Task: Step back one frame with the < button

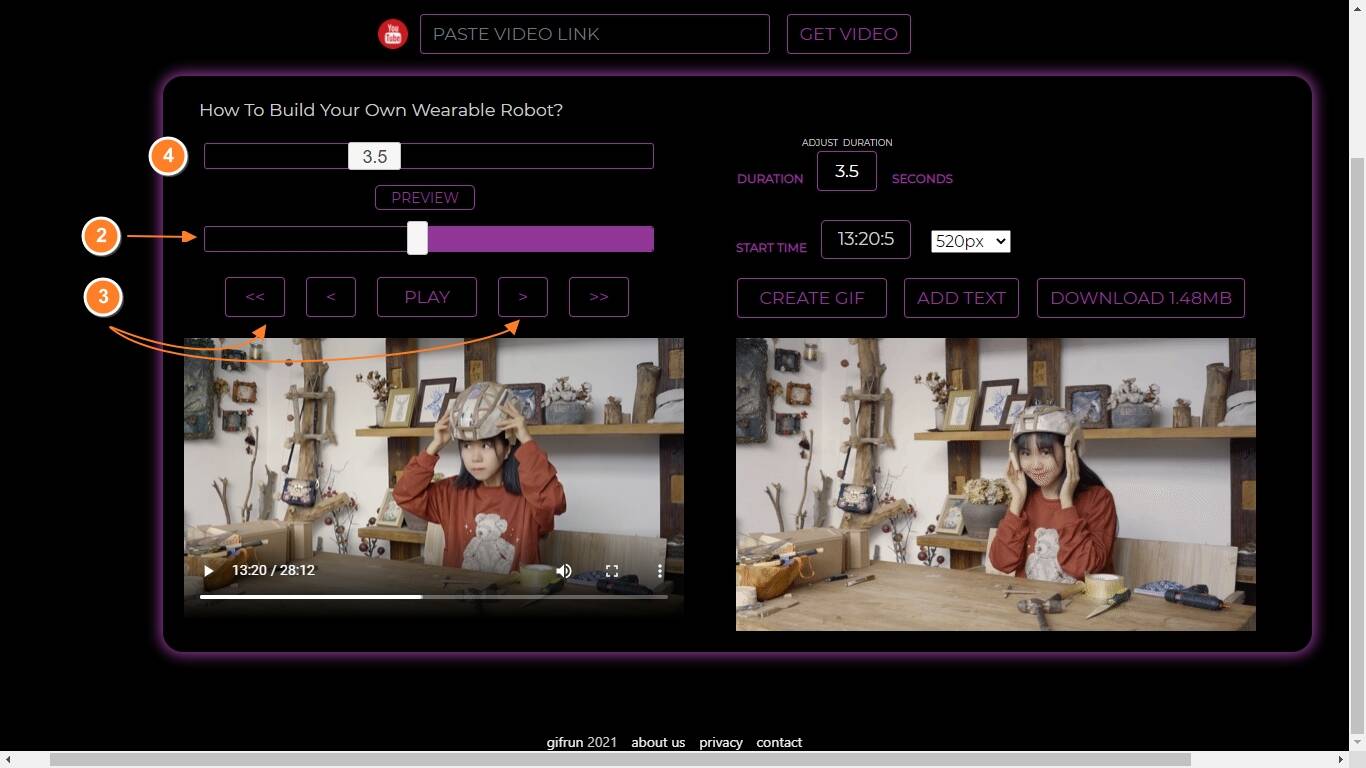Action: tap(330, 296)
